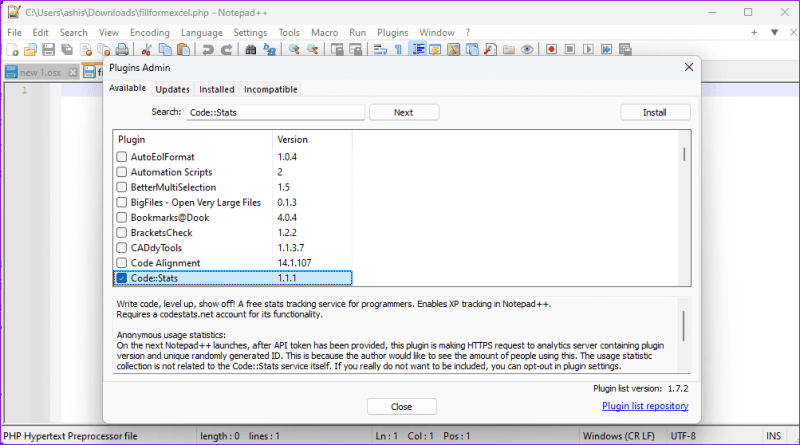Click the Folder as Workspace toolbar icon
This screenshot has width=800, height=445.
click(509, 50)
